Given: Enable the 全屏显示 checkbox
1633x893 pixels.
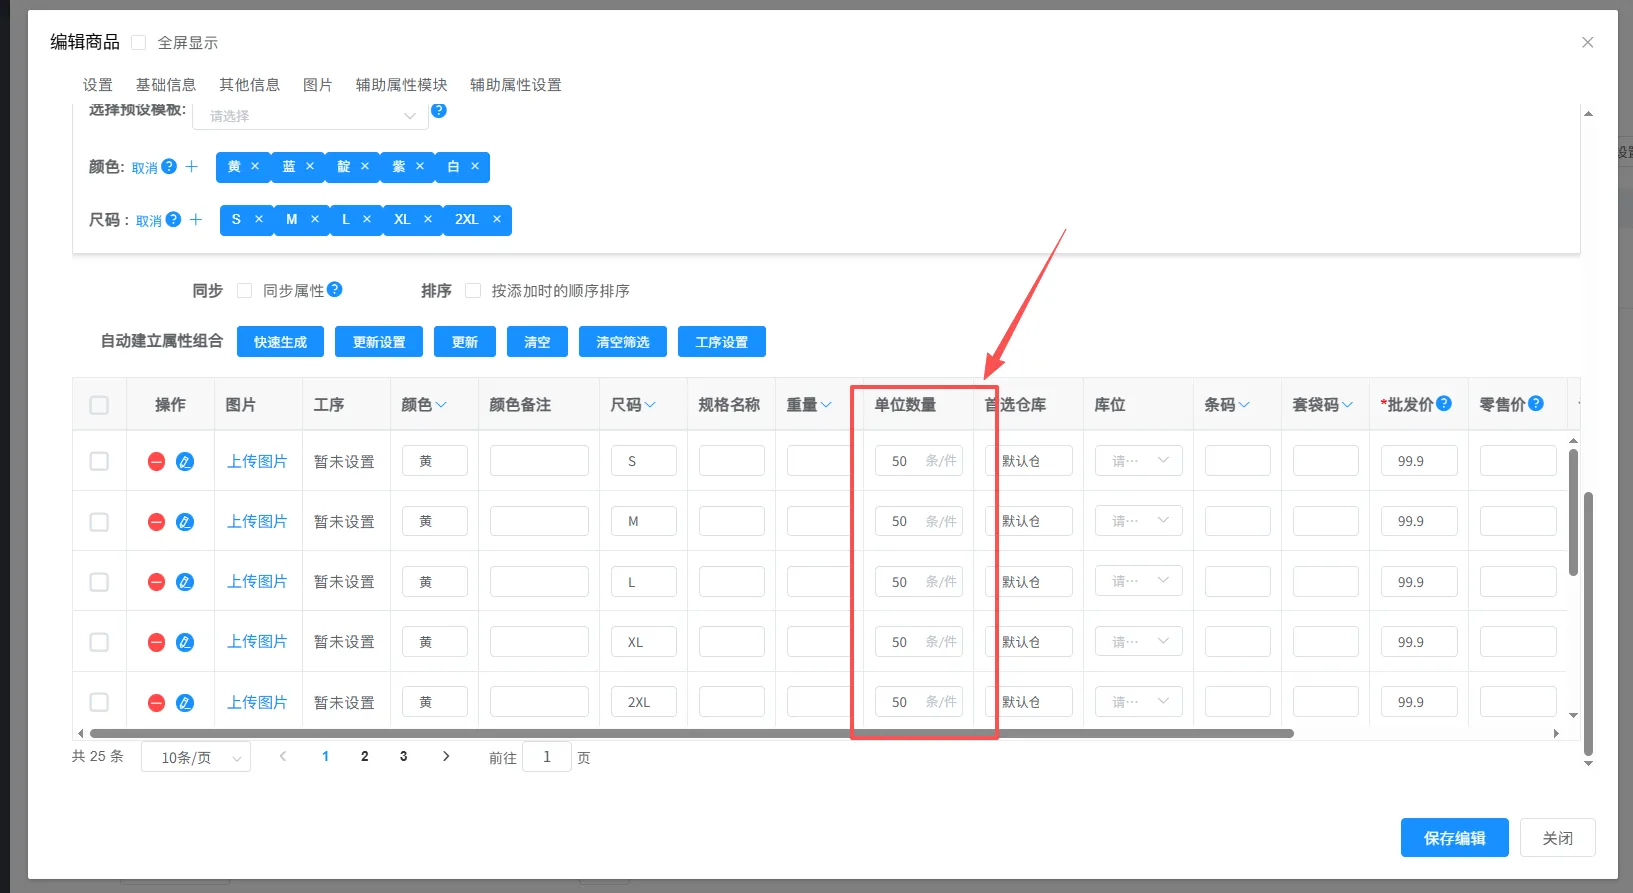Looking at the screenshot, I should click(x=139, y=42).
